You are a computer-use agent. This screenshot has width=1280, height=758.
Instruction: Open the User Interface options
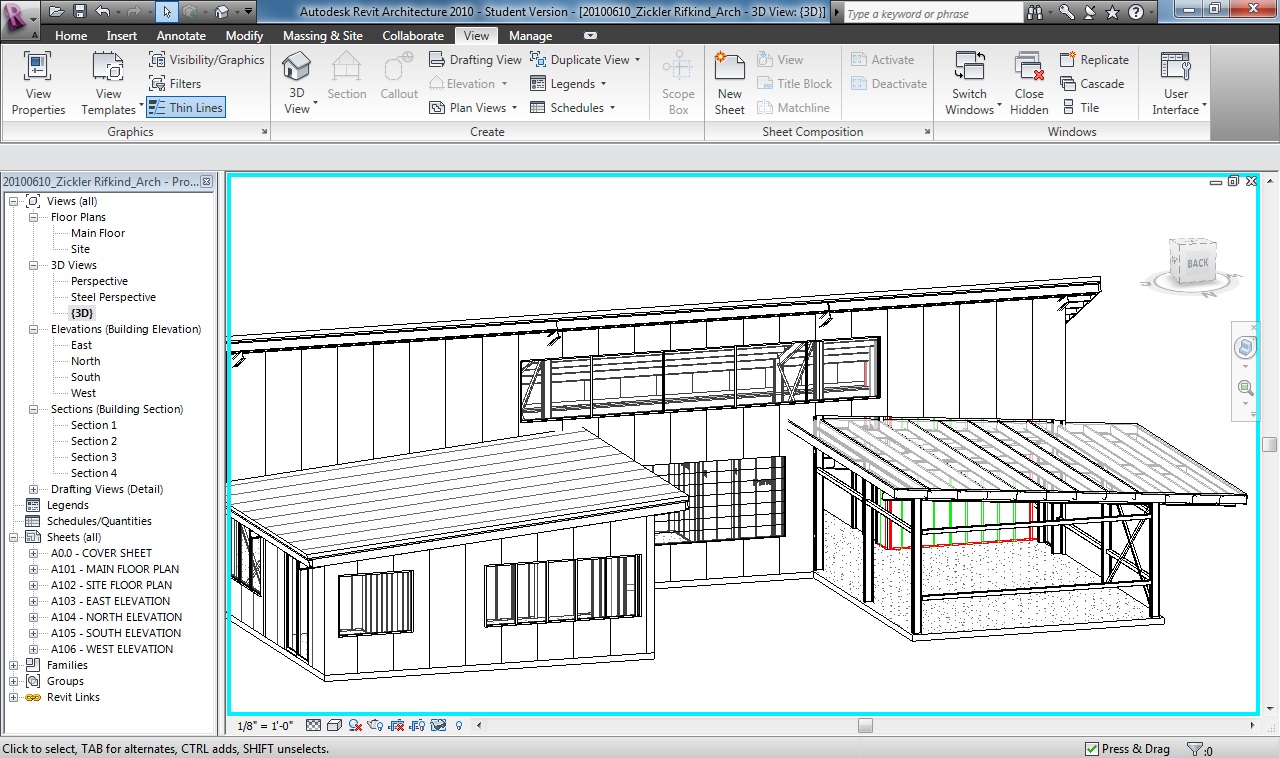click(1176, 83)
